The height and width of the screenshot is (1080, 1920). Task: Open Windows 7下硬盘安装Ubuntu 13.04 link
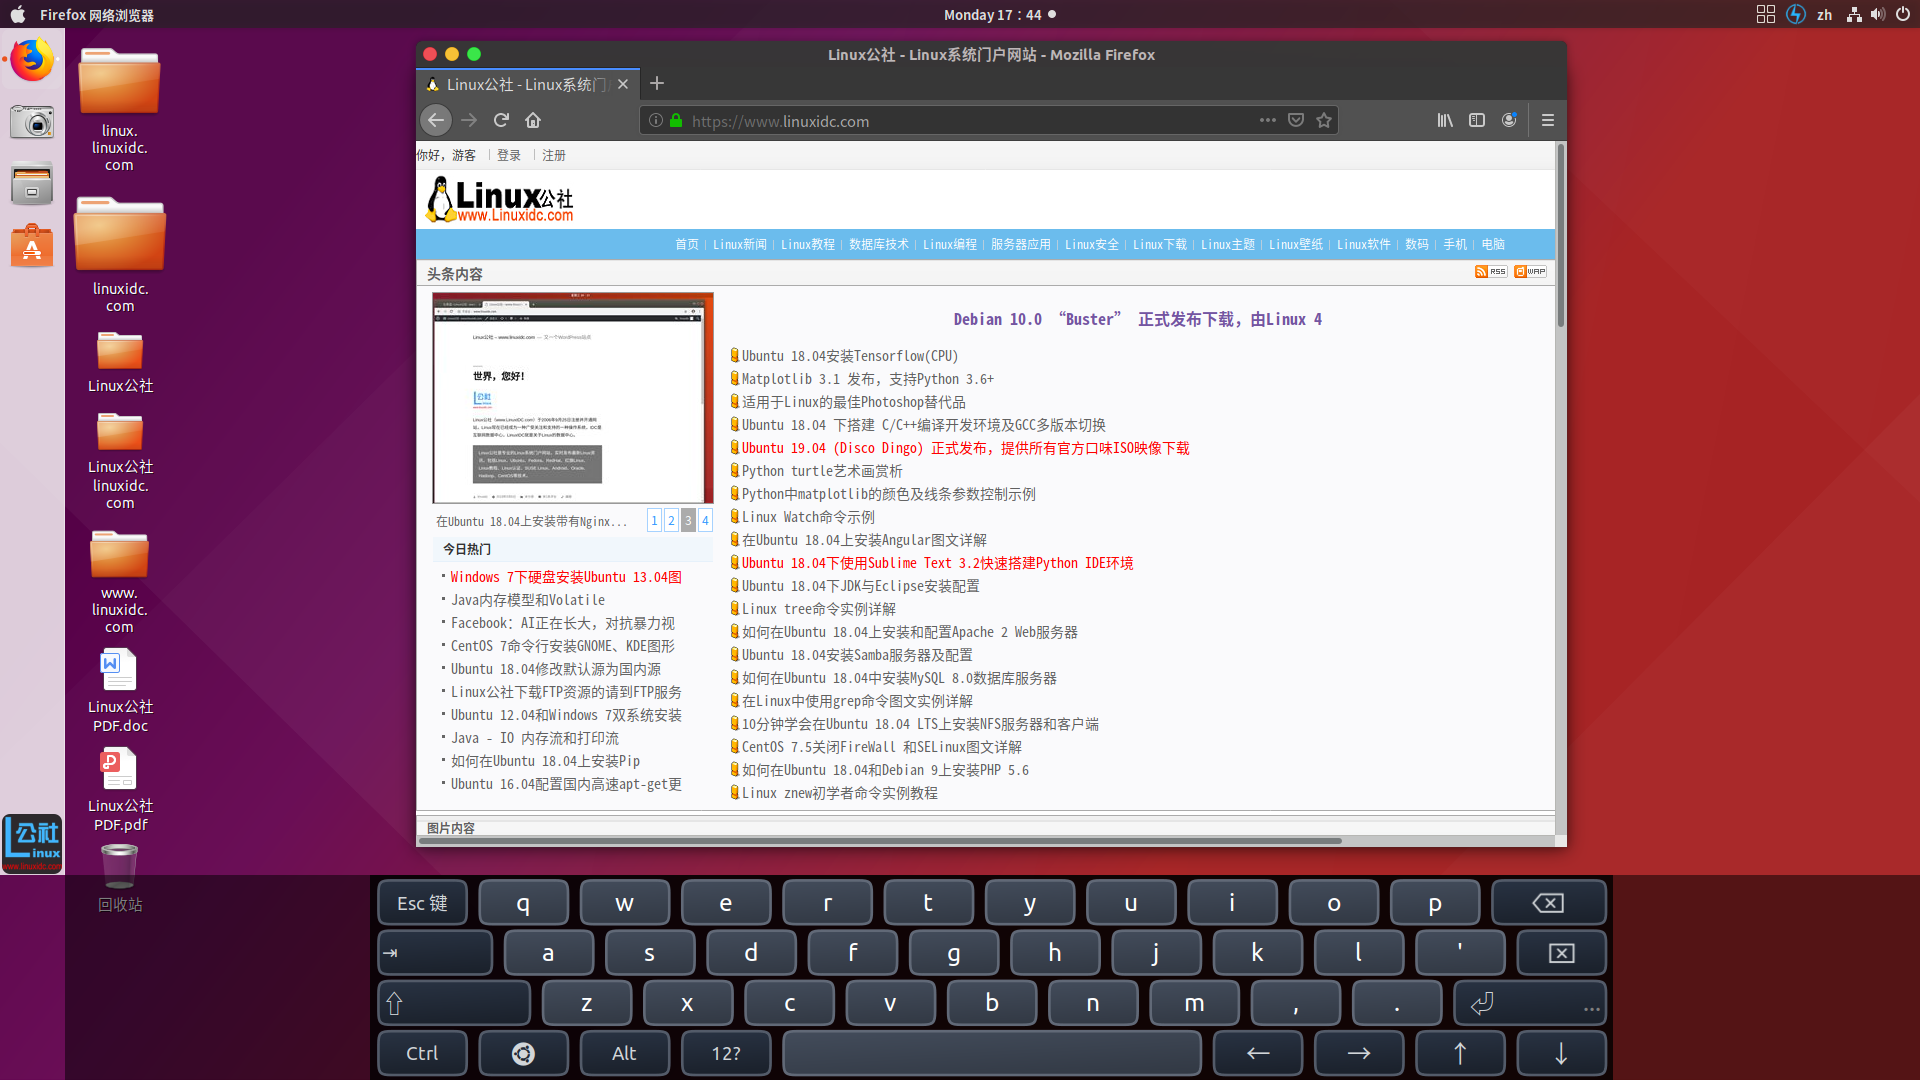[x=566, y=577]
